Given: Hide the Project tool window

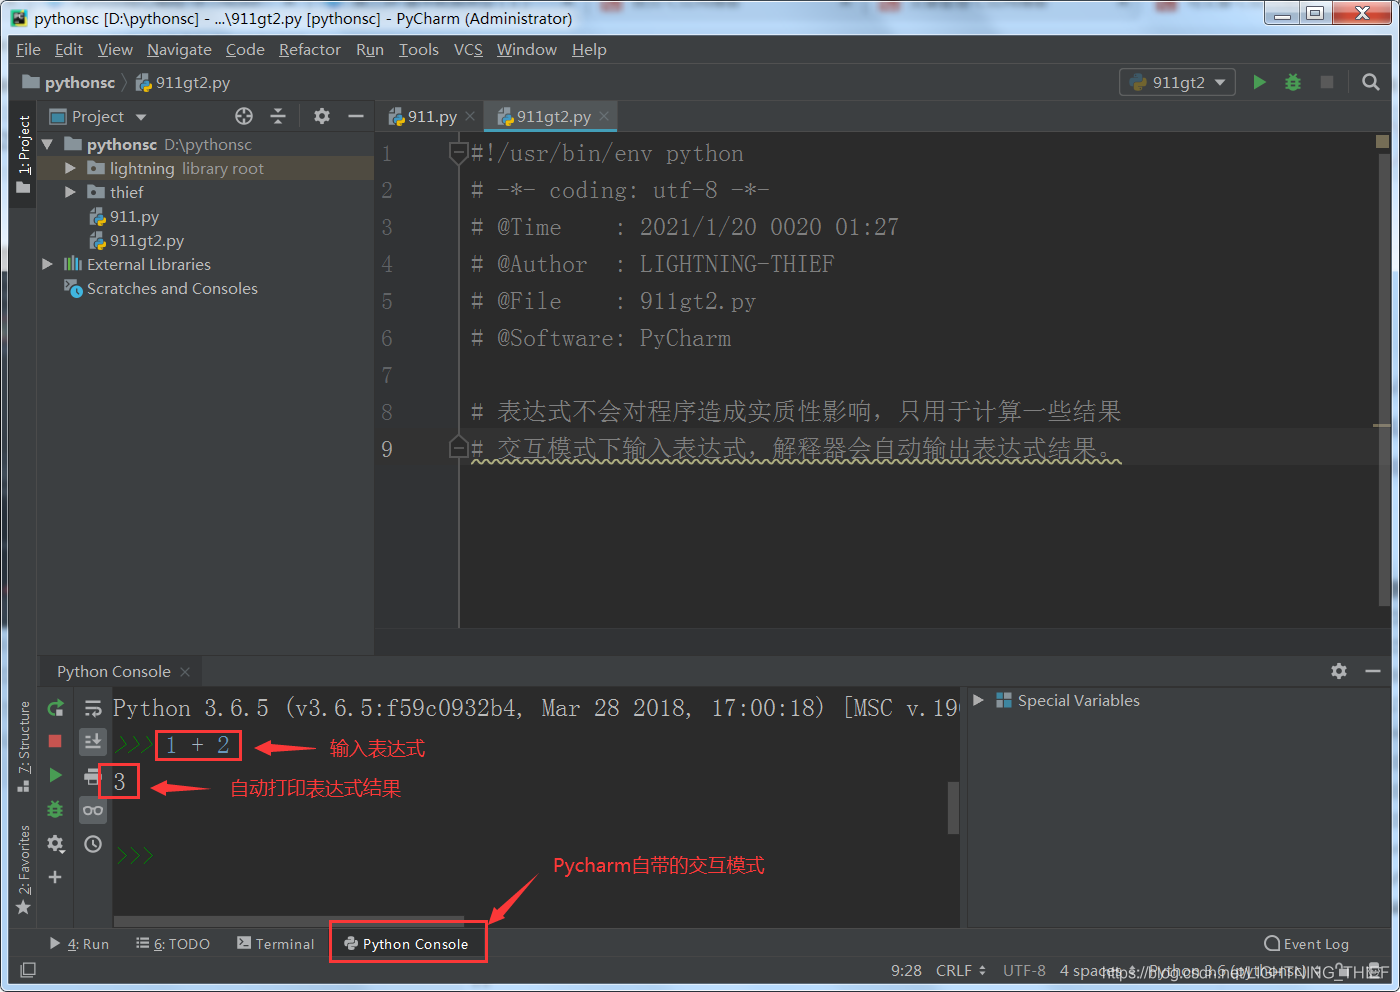Looking at the screenshot, I should pos(356,116).
